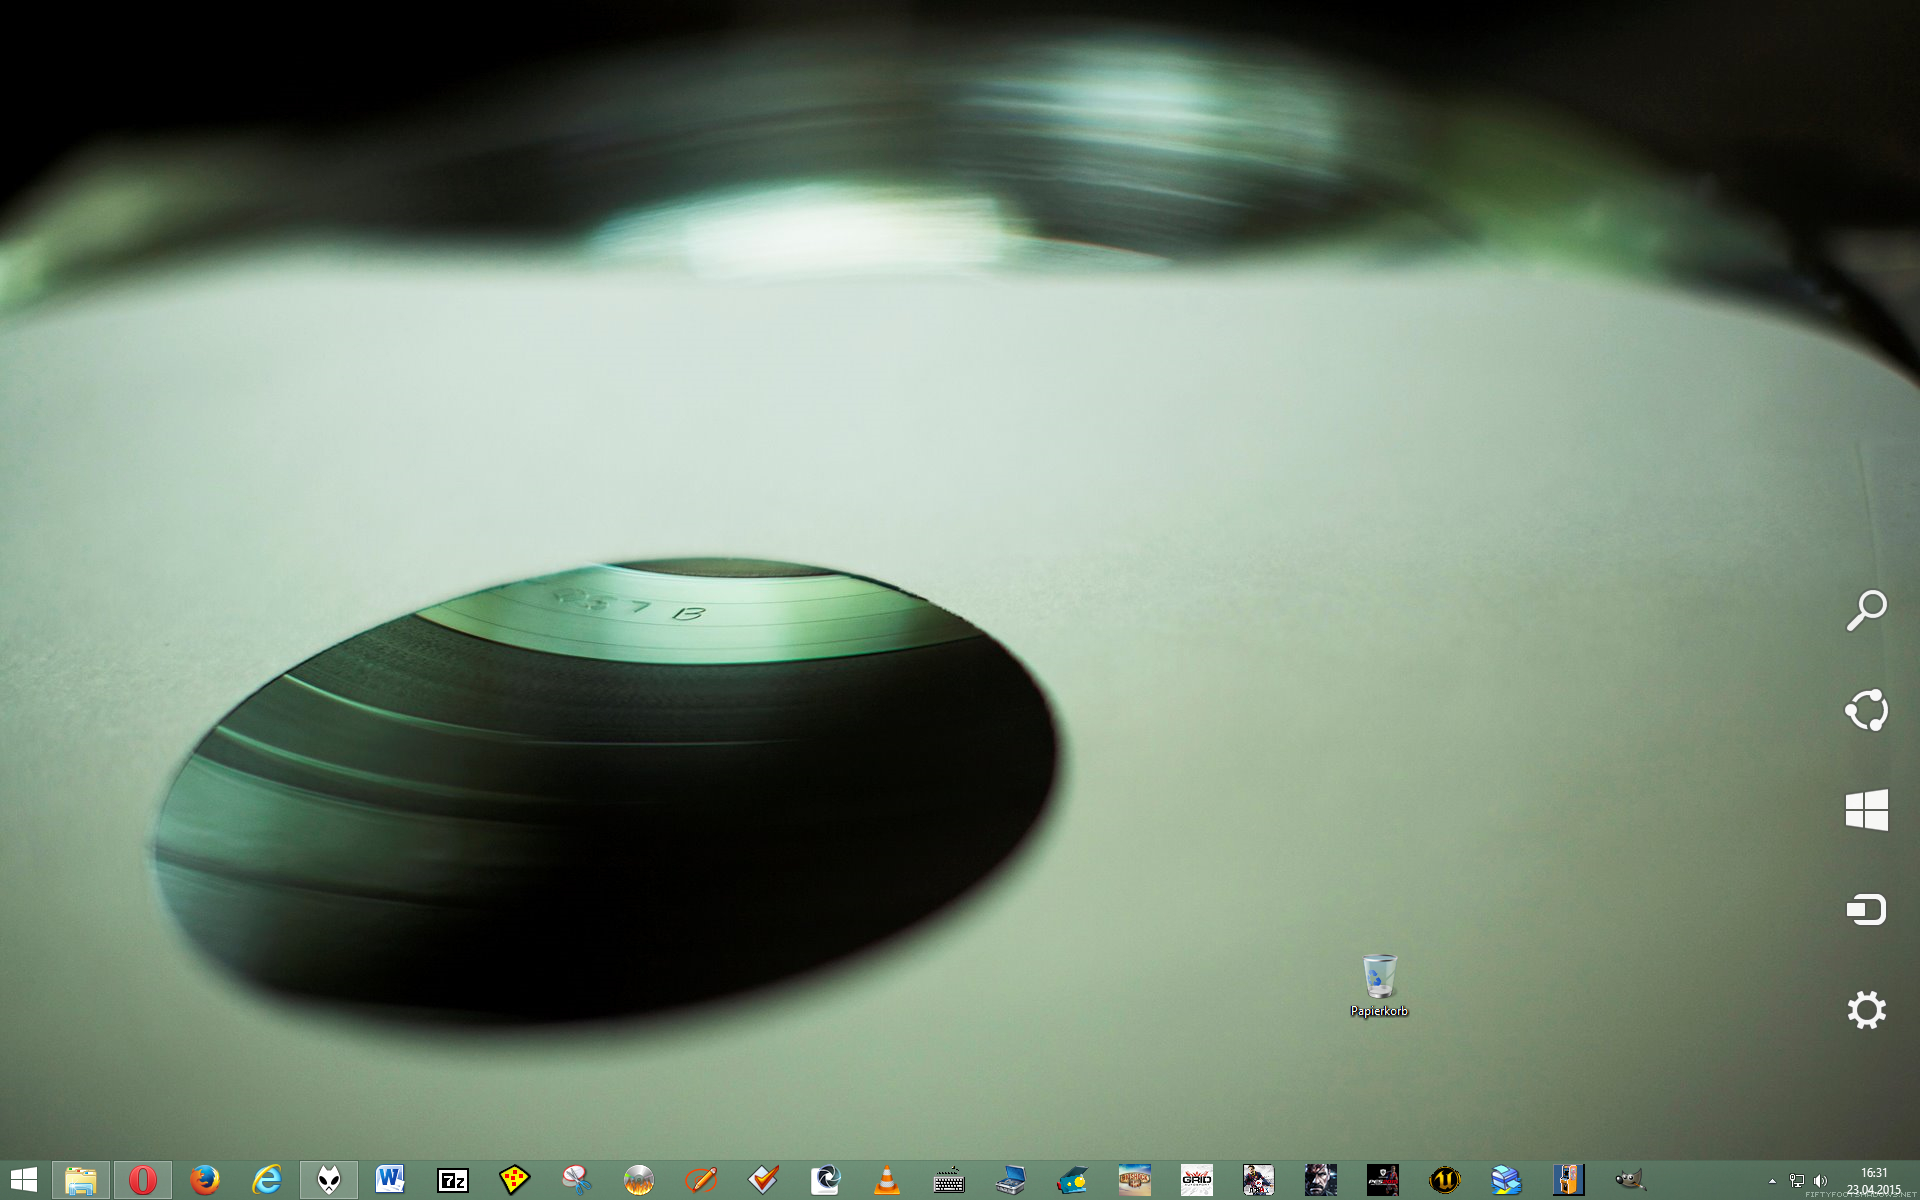1920x1200 pixels.
Task: Launch GIMP from the taskbar
Action: (1630, 1180)
